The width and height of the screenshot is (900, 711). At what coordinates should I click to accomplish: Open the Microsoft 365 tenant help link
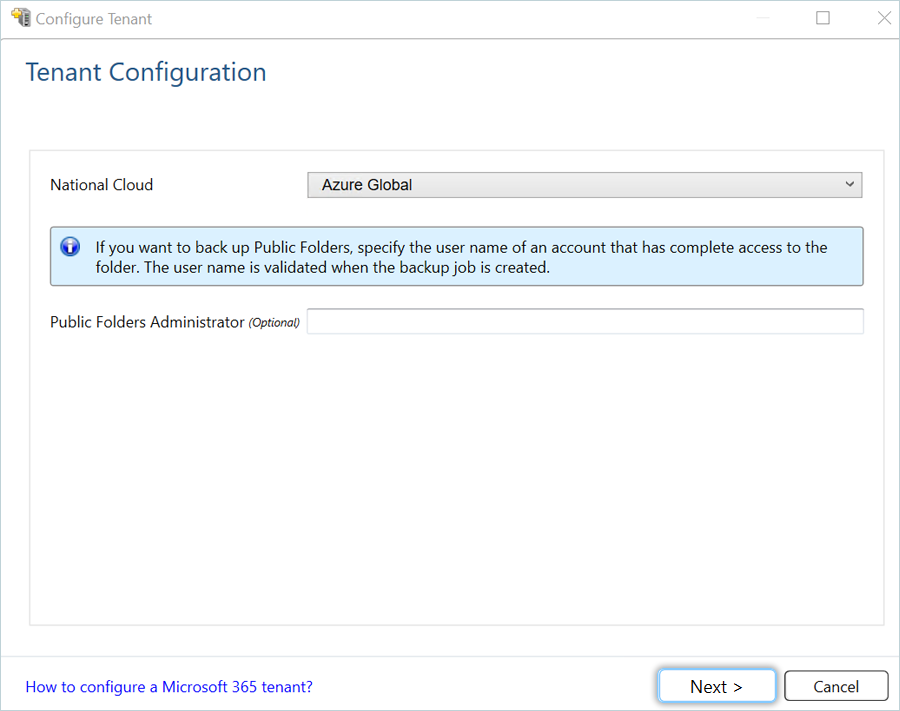click(x=169, y=687)
